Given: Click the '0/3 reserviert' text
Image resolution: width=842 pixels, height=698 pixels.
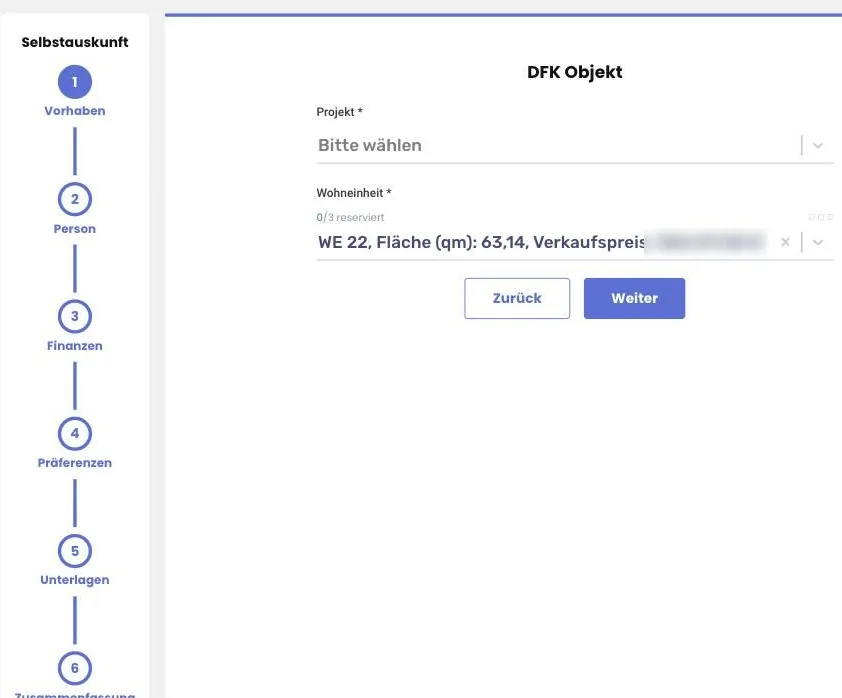Looking at the screenshot, I should point(350,217).
